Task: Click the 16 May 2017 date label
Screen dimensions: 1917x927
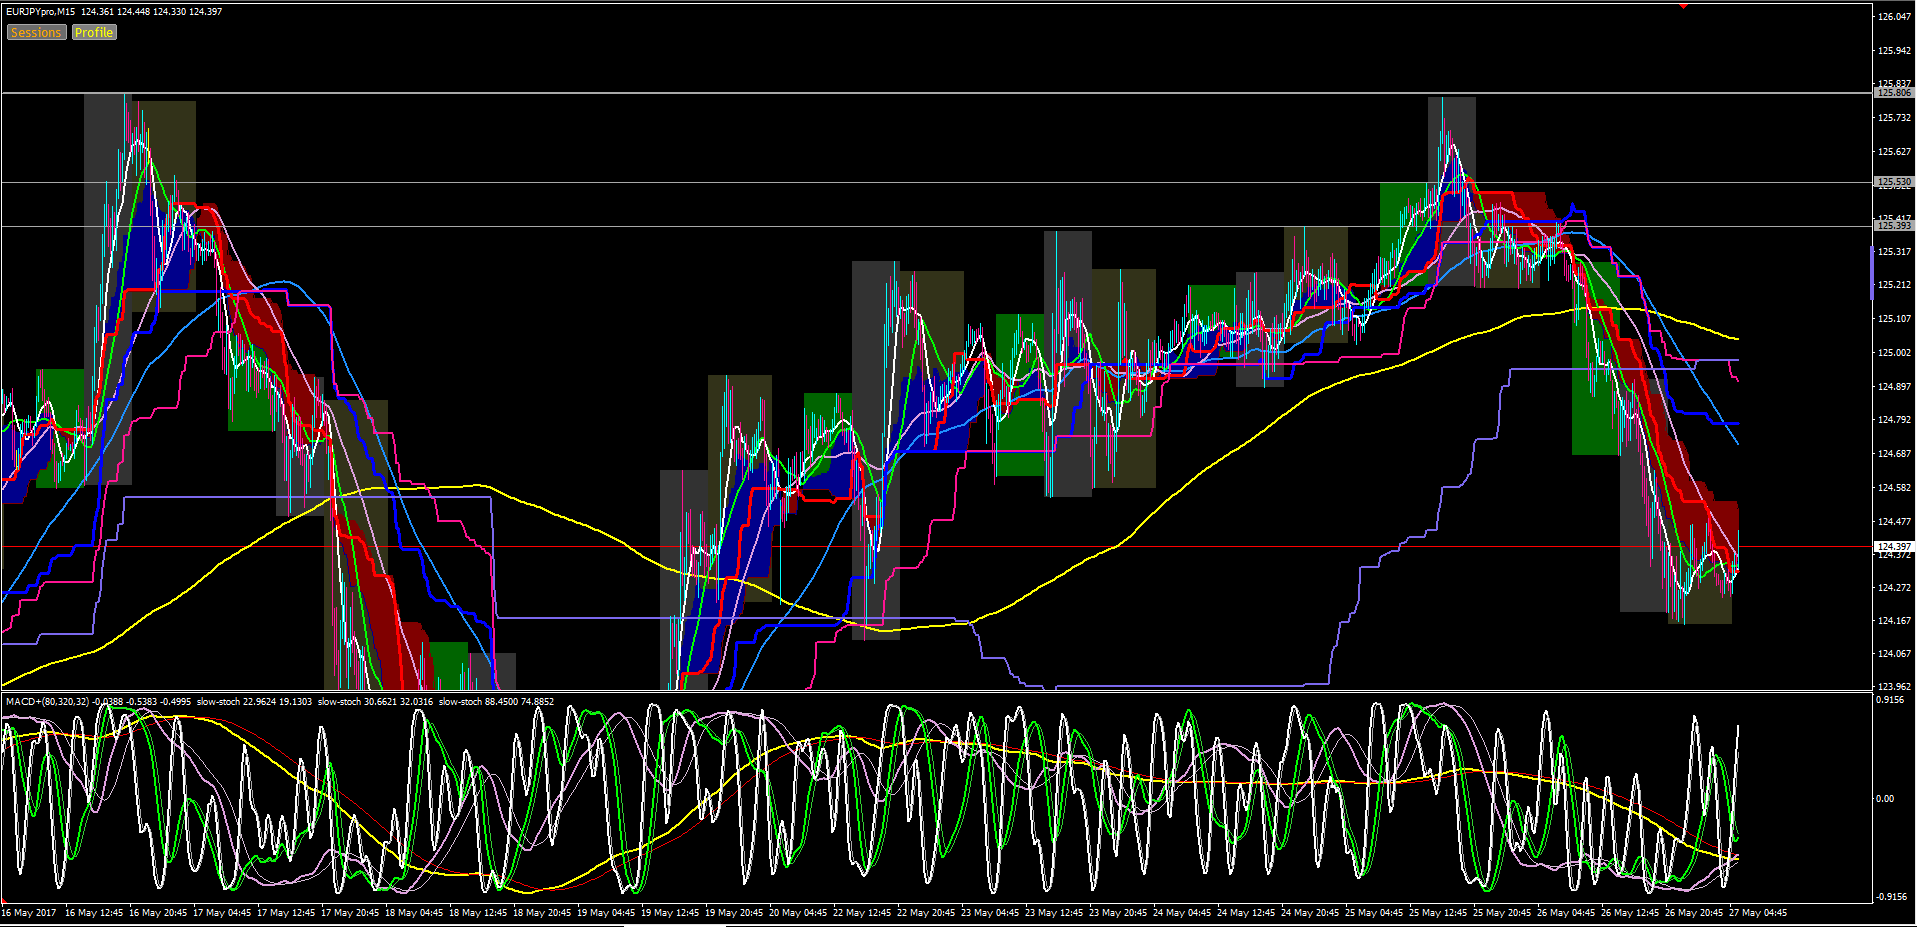Action: click(31, 913)
